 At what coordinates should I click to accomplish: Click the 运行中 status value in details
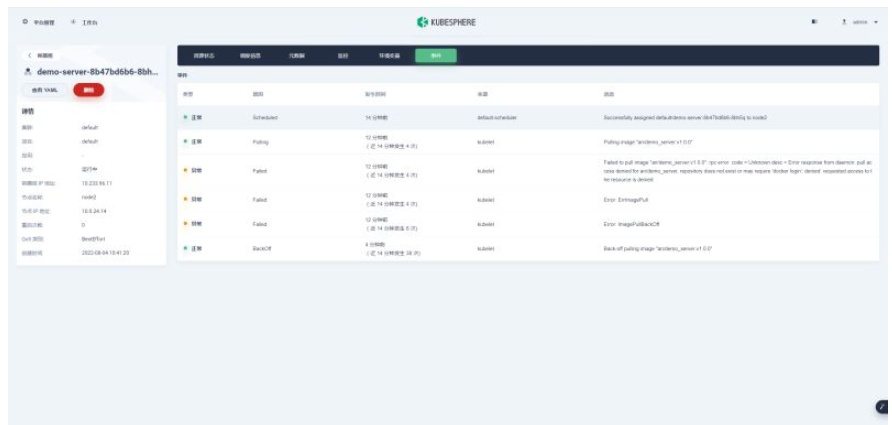tap(89, 169)
